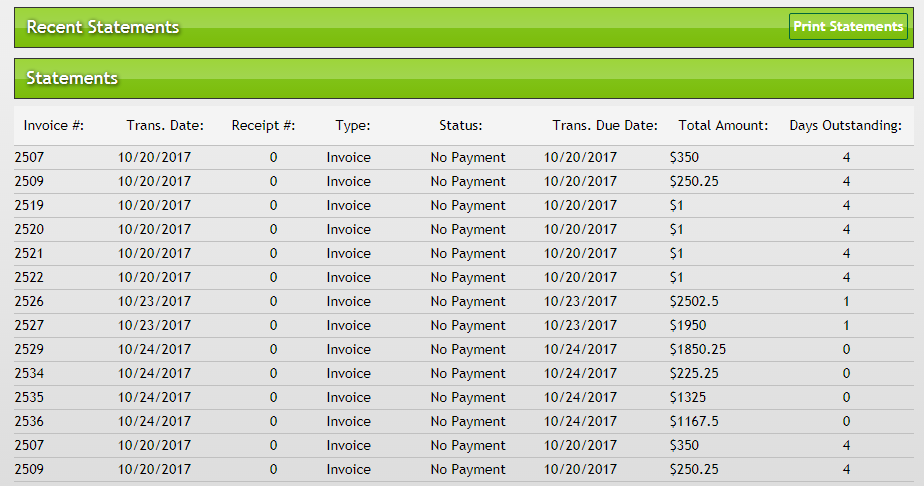Sort by the Total Amount column header
The width and height of the screenshot is (924, 486).
point(723,126)
